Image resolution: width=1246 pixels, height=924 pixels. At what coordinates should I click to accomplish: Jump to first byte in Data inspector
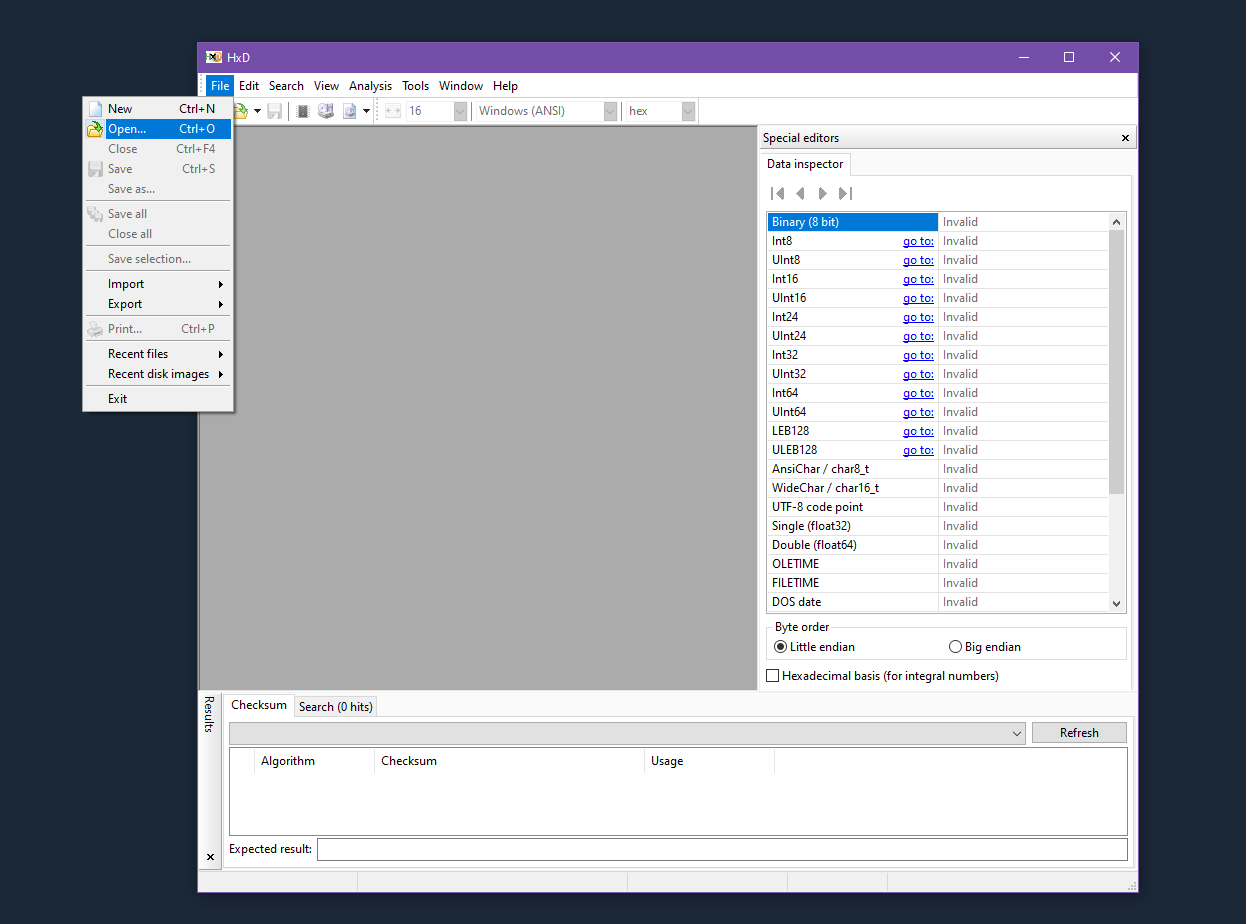(x=777, y=193)
